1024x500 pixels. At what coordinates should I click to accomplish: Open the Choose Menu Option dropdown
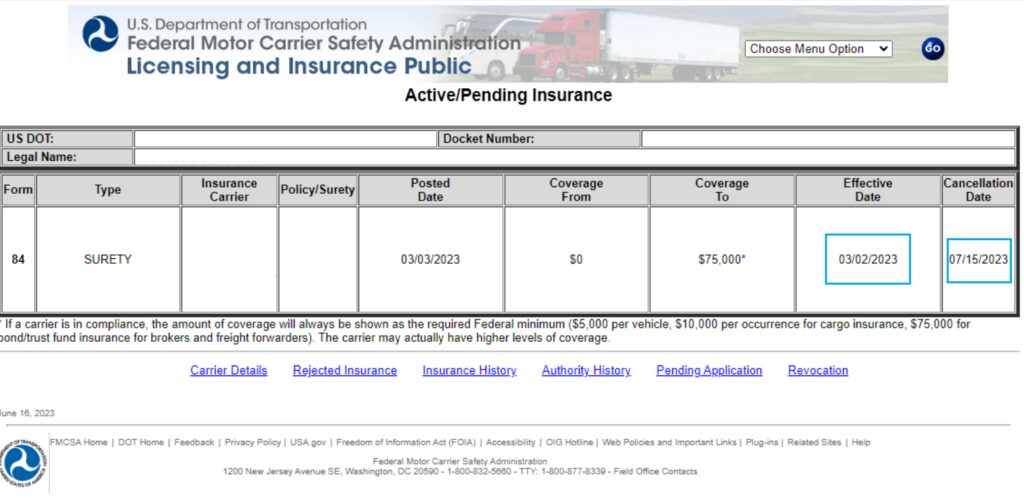818,48
